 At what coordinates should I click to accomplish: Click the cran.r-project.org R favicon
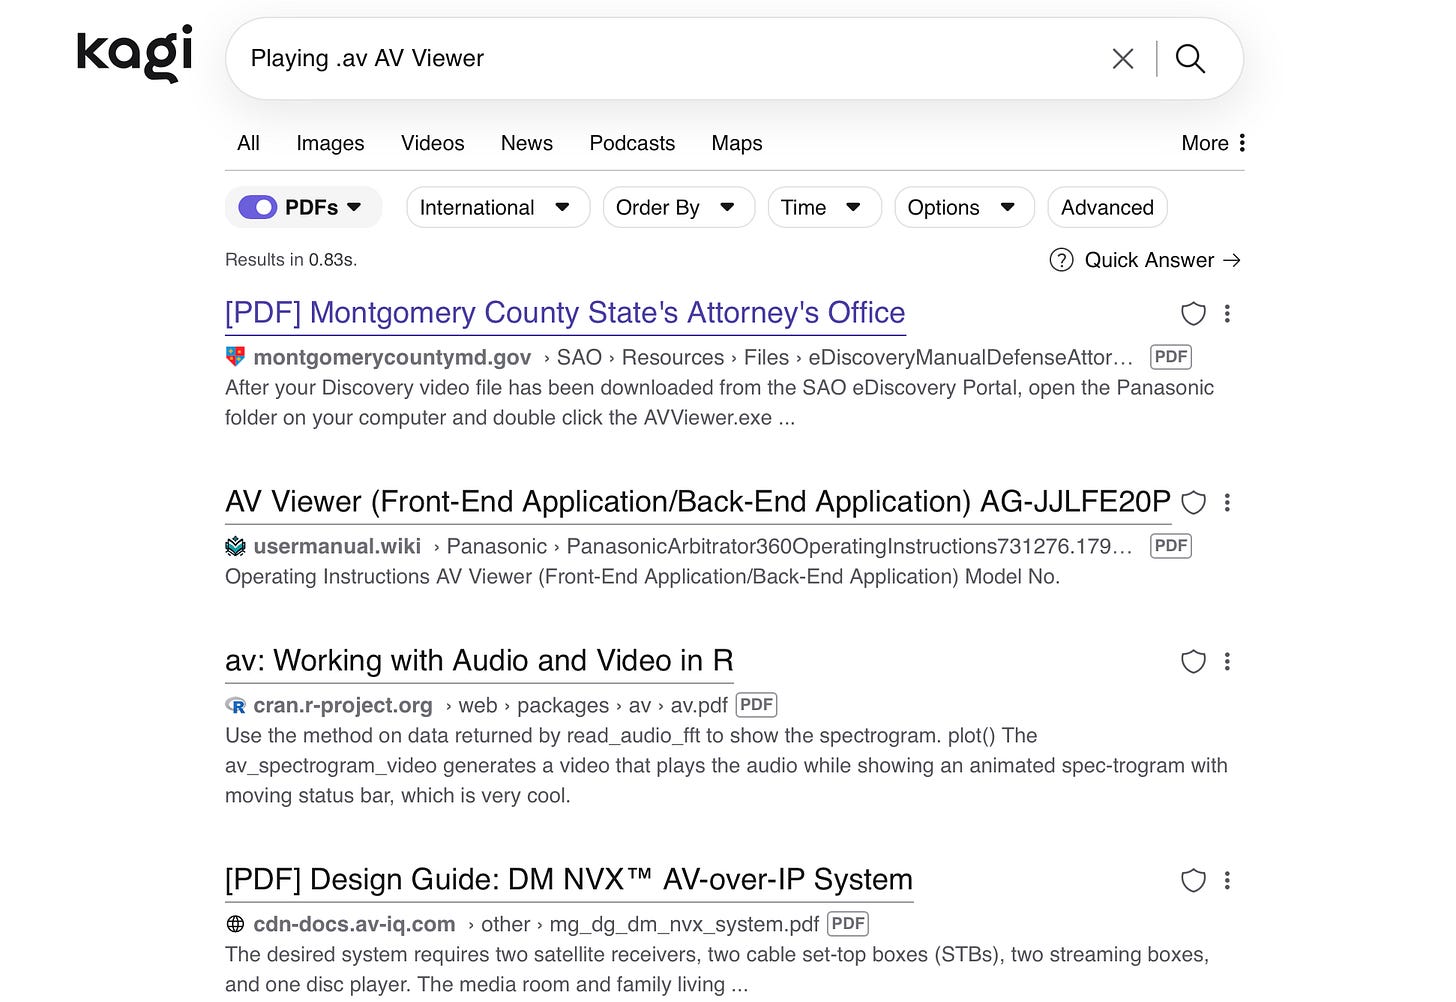235,705
